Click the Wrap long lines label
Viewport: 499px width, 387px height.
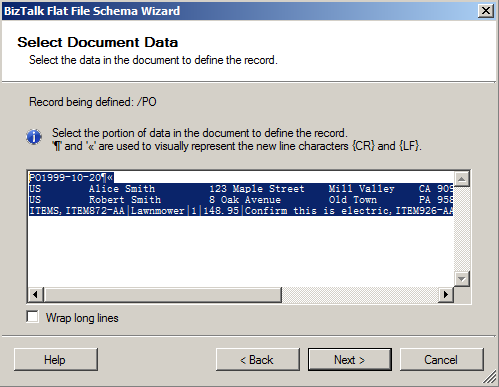(82, 318)
